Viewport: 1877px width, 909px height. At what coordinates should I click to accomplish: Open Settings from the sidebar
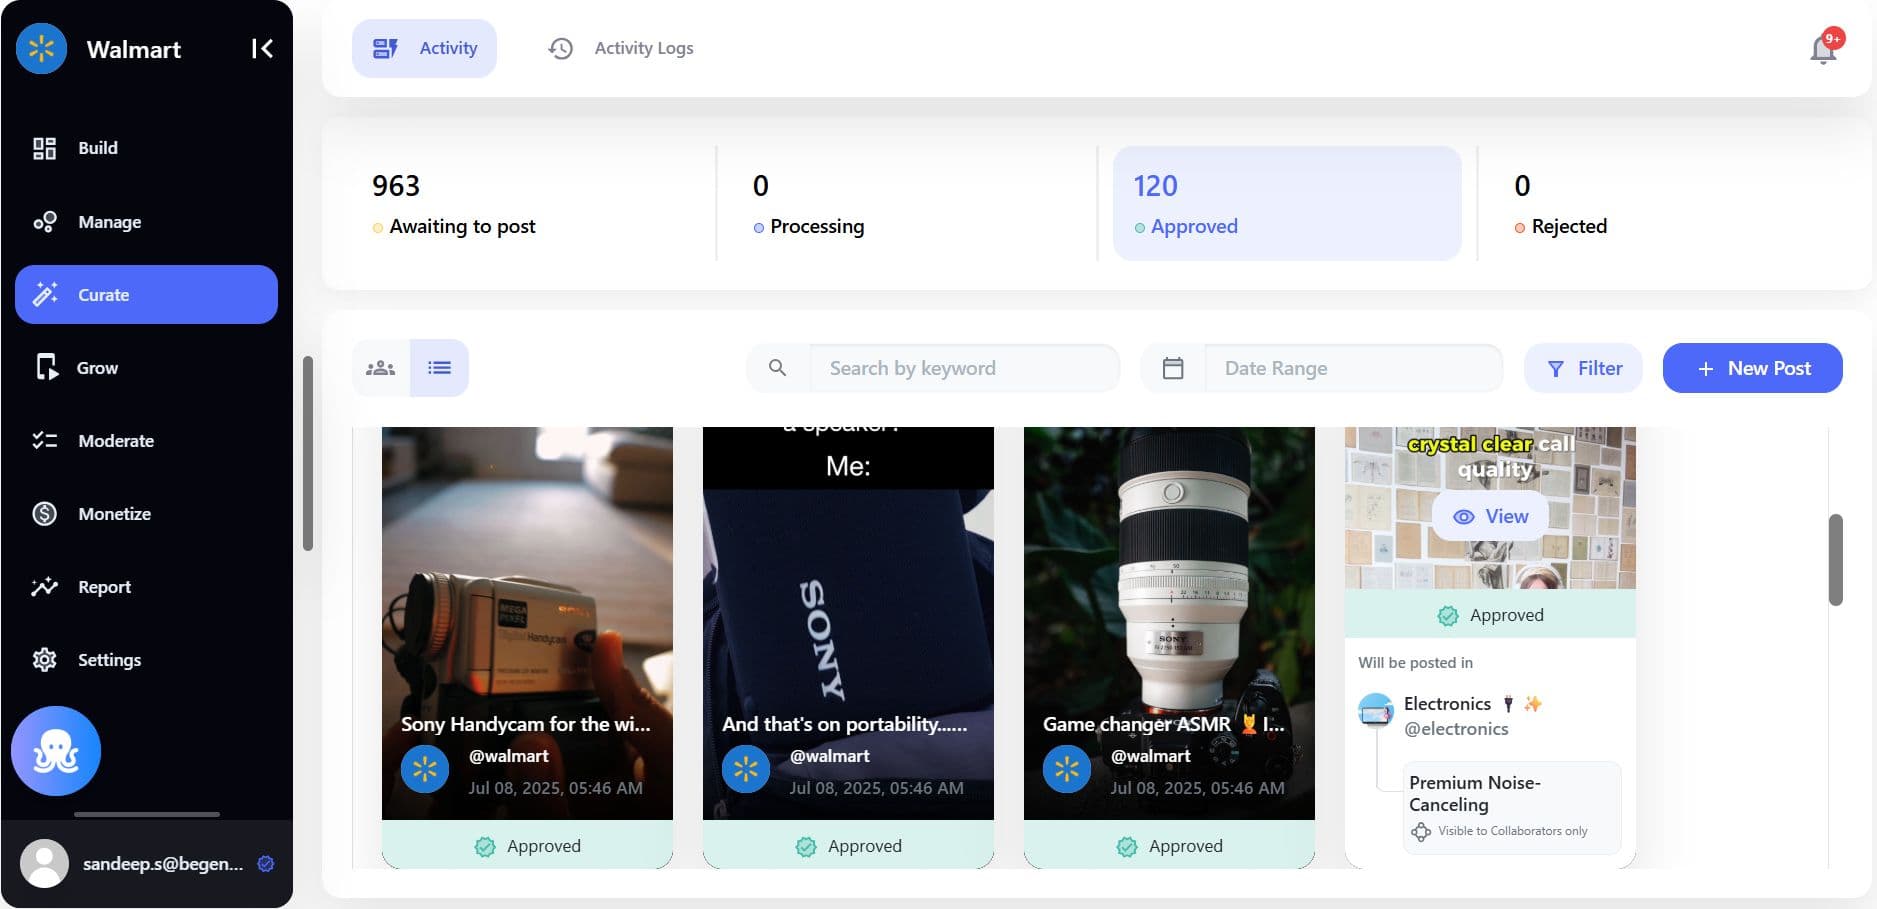(146, 660)
